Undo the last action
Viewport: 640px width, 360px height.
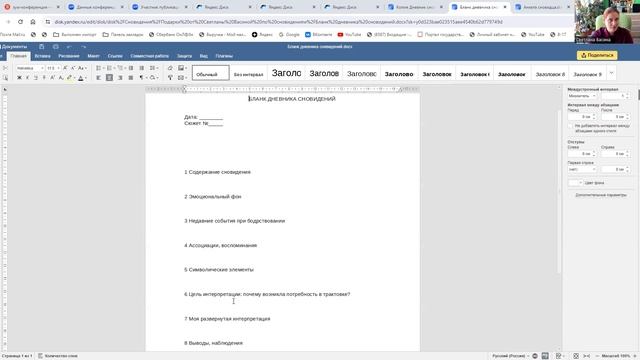(69, 47)
